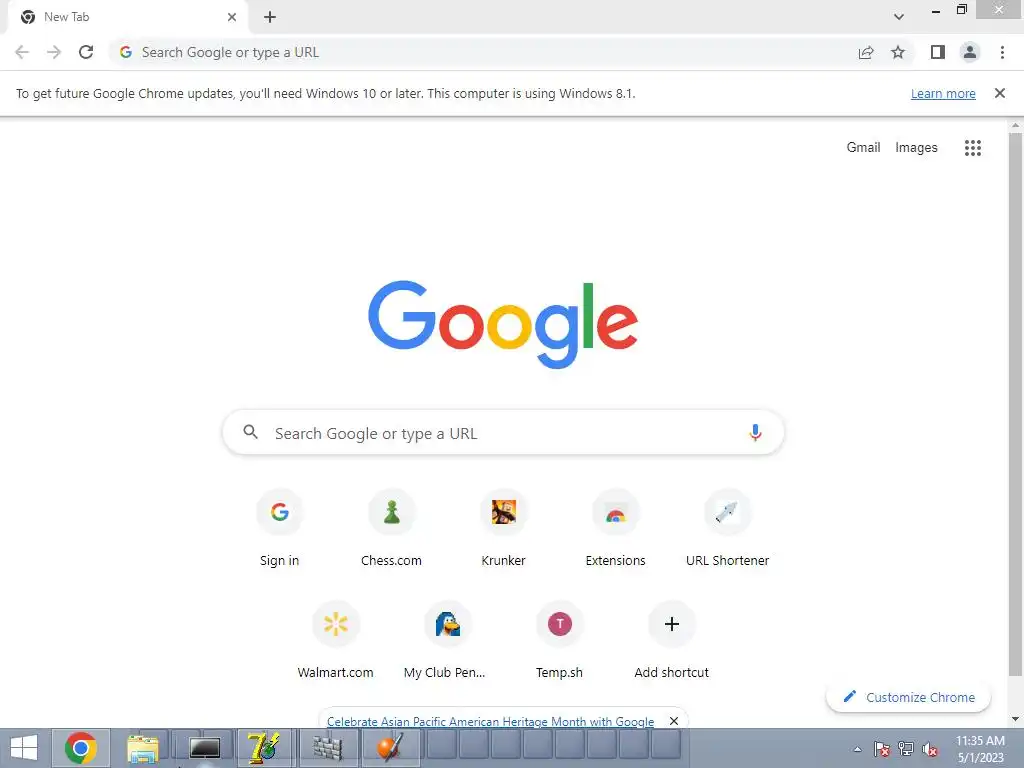Screen dimensions: 1024x768
Task: Show hidden system tray icons
Action: pos(857,750)
